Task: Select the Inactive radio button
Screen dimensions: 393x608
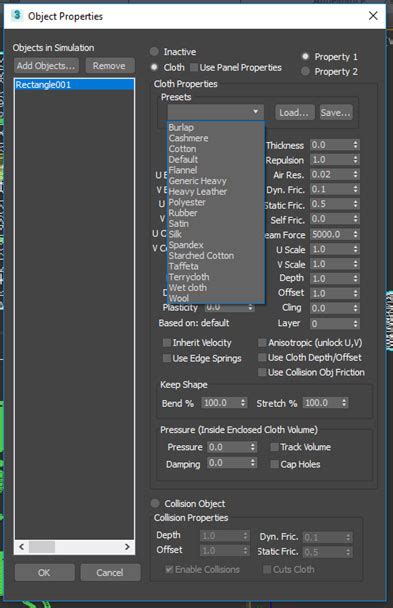Action: [154, 52]
